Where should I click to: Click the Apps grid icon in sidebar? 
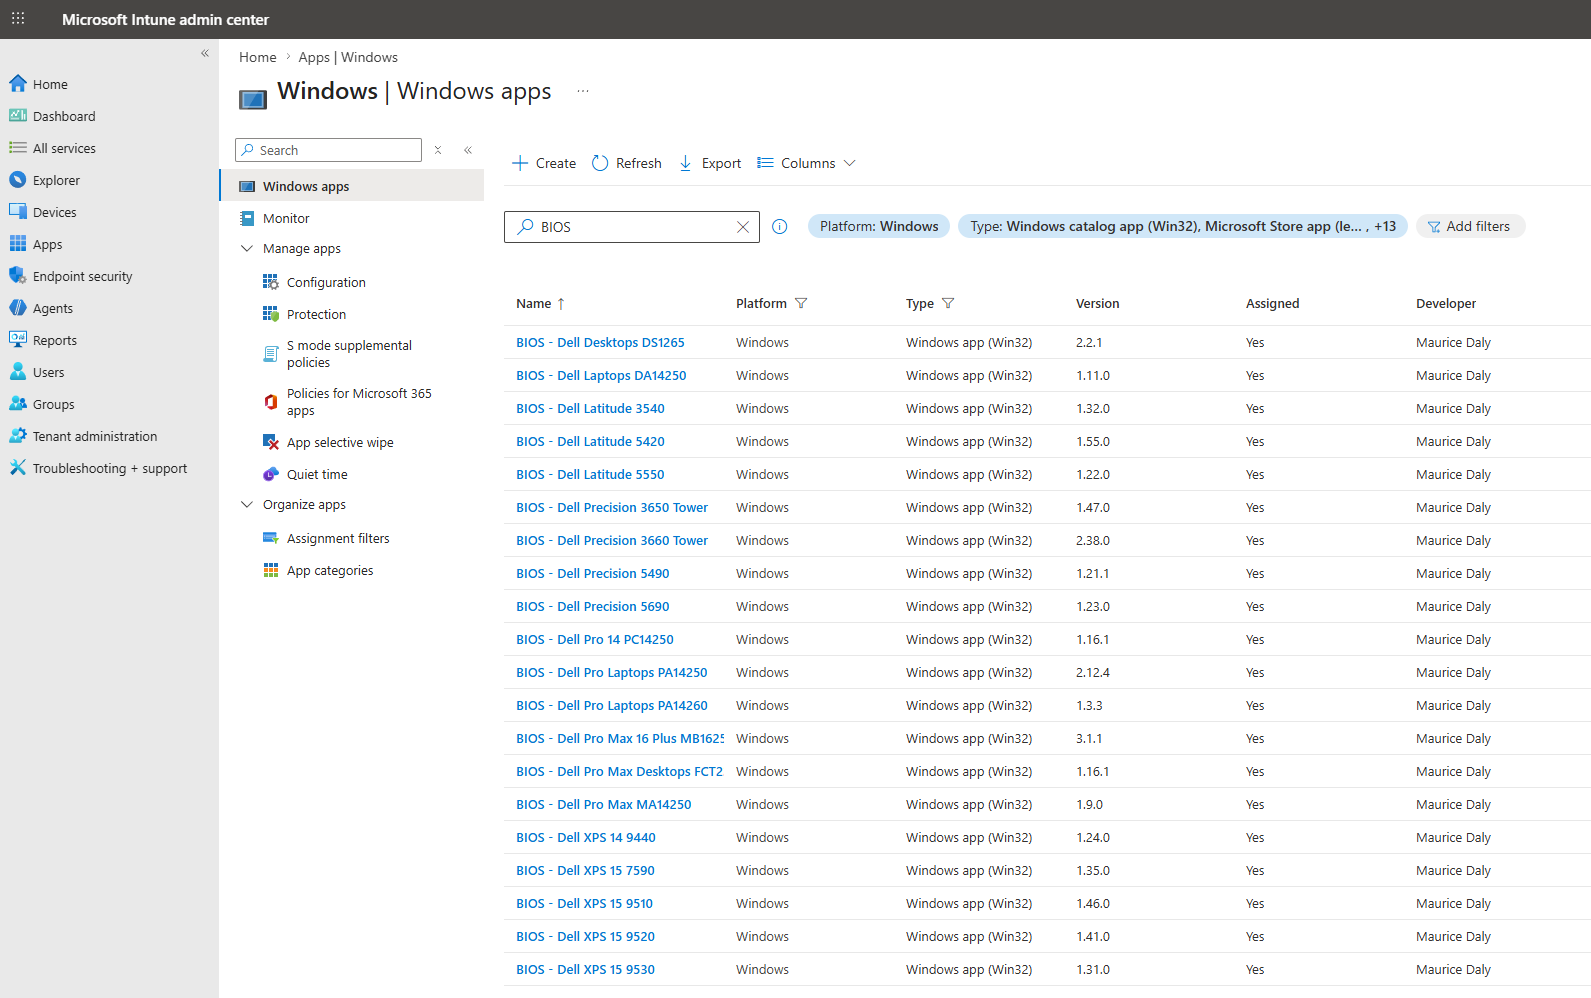point(18,244)
